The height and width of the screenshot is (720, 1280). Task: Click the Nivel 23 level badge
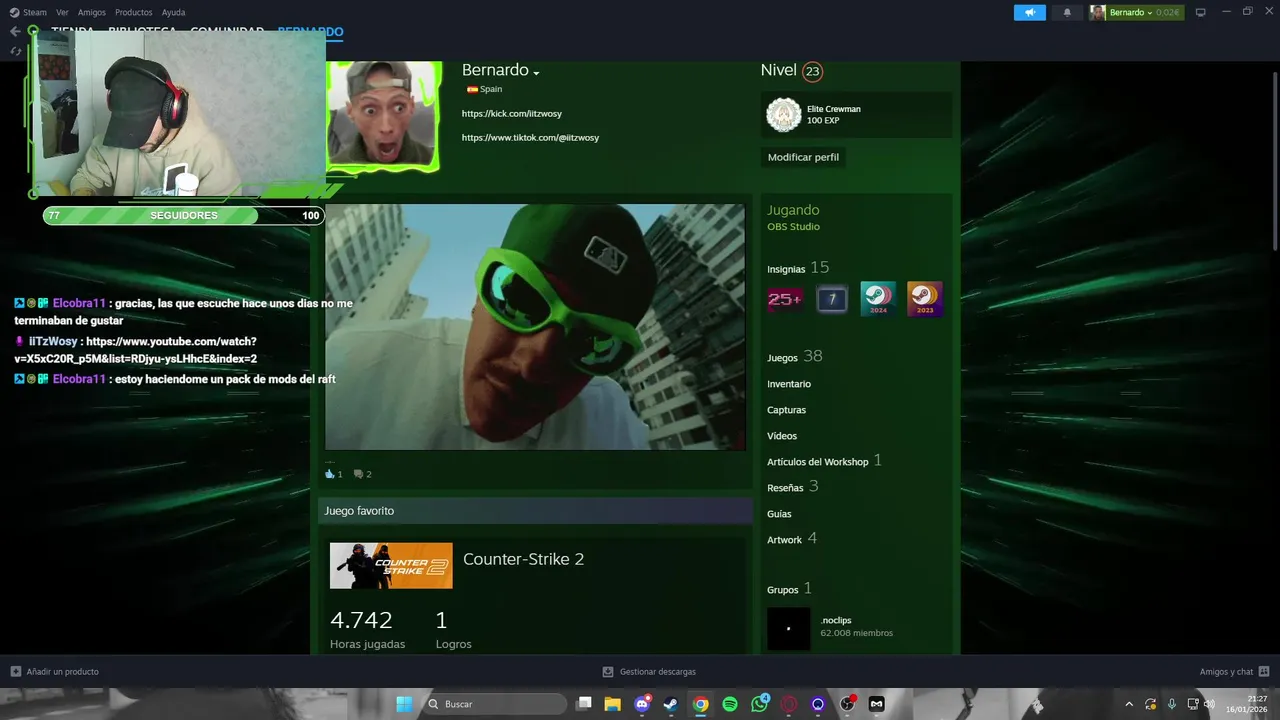[x=812, y=71]
